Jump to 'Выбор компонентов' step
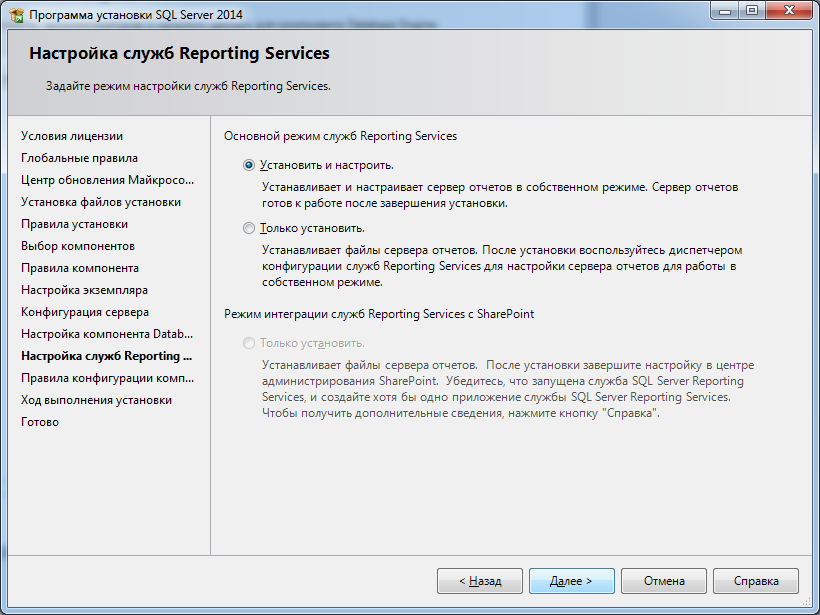Image resolution: width=820 pixels, height=615 pixels. pos(78,246)
